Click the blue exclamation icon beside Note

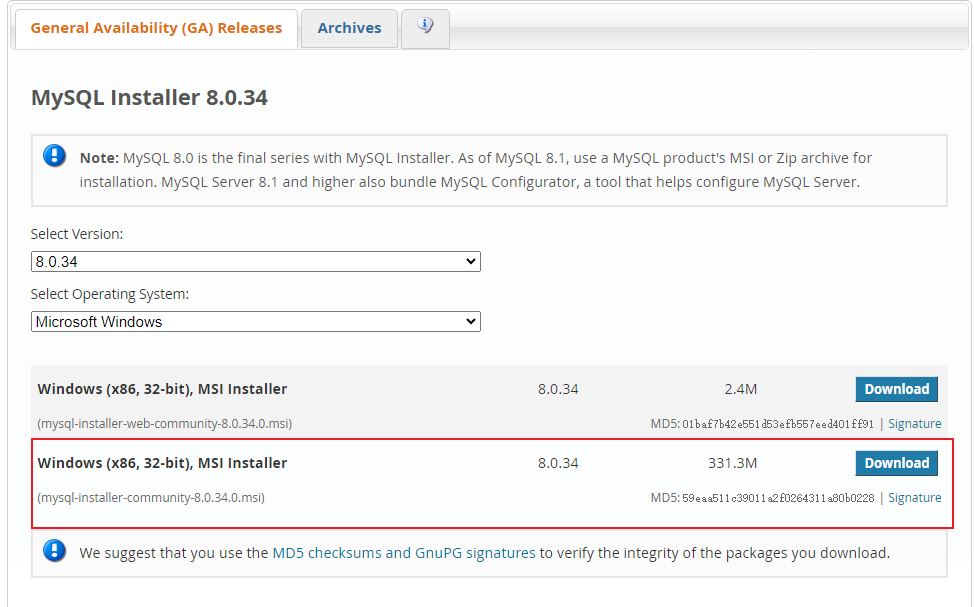[x=54, y=155]
